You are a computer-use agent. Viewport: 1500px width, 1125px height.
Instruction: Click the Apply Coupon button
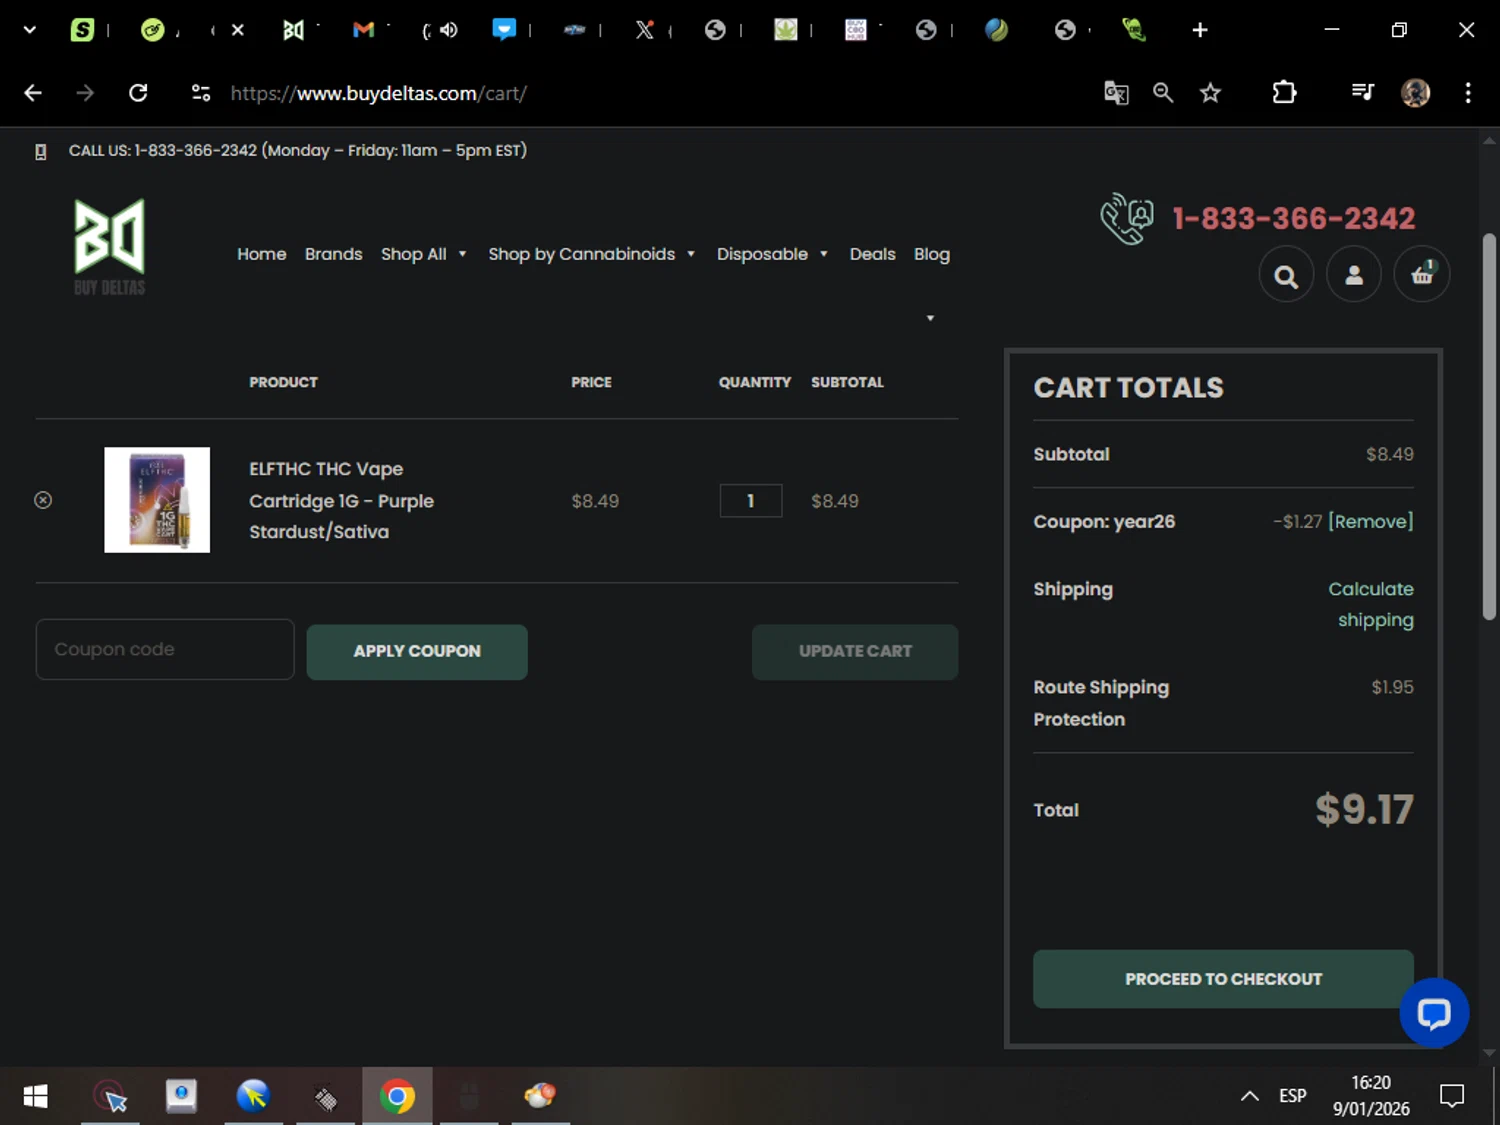click(417, 651)
